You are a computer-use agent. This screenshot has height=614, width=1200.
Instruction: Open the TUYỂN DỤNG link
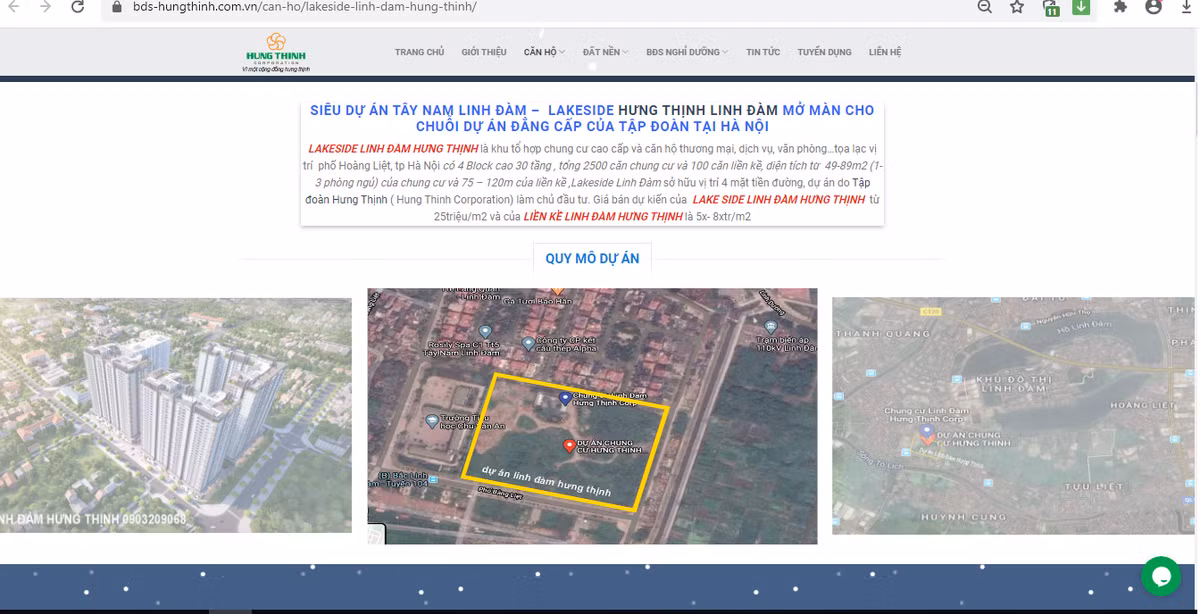[824, 52]
